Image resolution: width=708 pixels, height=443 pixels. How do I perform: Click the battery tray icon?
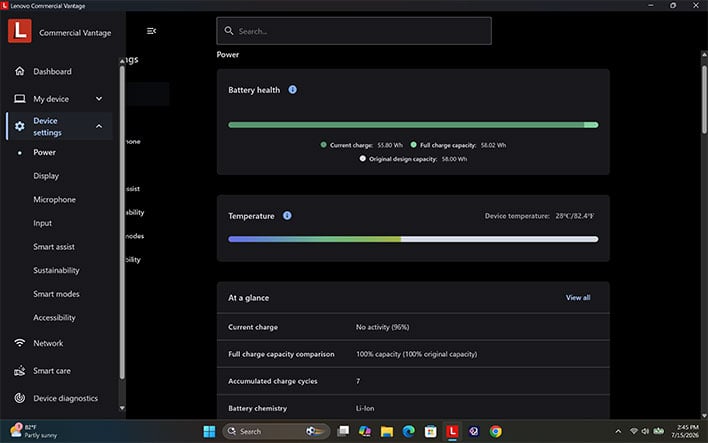coord(659,431)
